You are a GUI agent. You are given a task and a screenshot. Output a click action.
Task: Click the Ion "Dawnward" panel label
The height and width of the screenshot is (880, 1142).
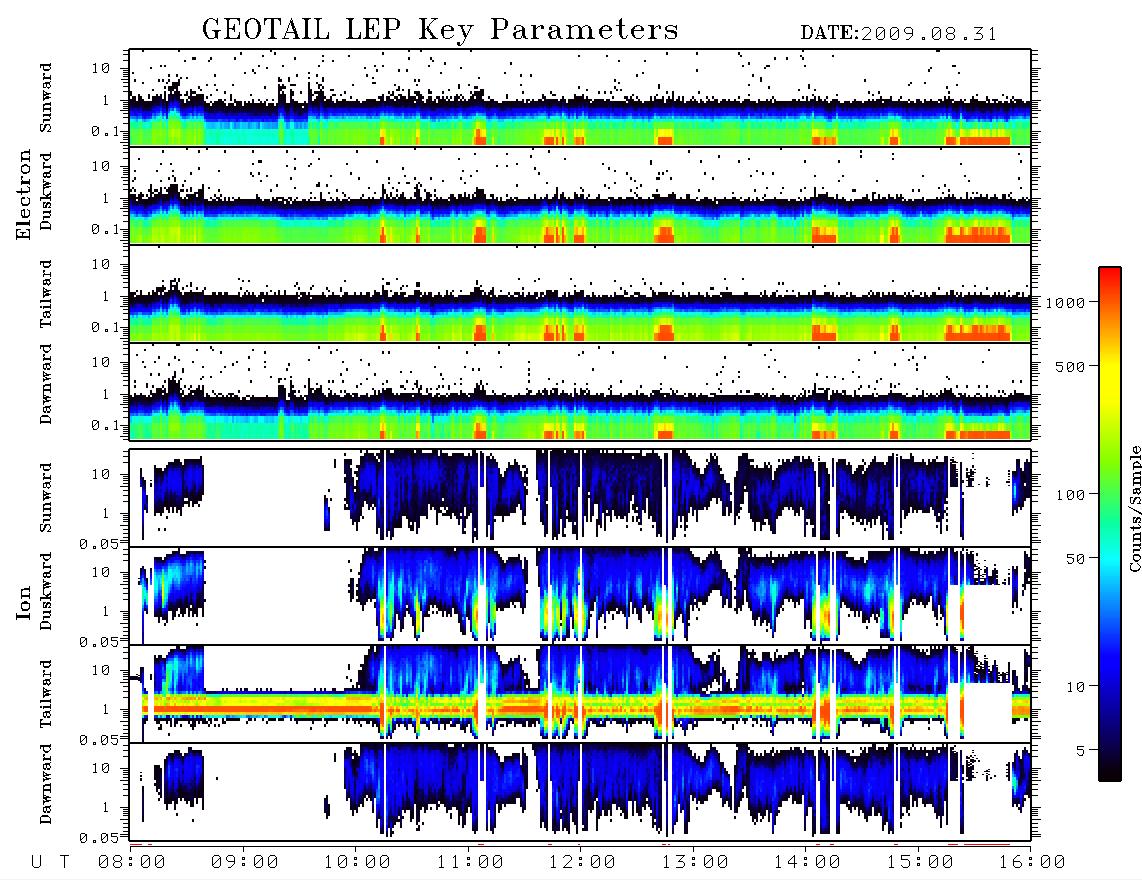(x=46, y=784)
